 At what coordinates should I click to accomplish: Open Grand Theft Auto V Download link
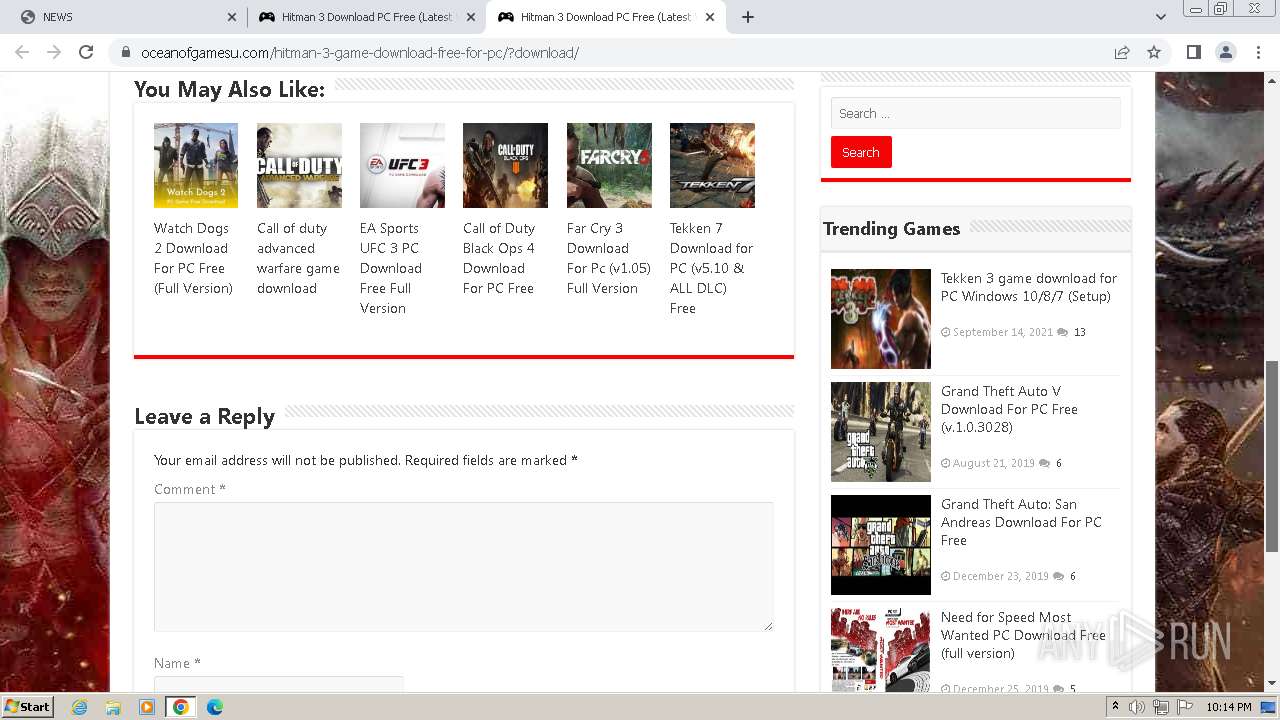(x=1009, y=409)
